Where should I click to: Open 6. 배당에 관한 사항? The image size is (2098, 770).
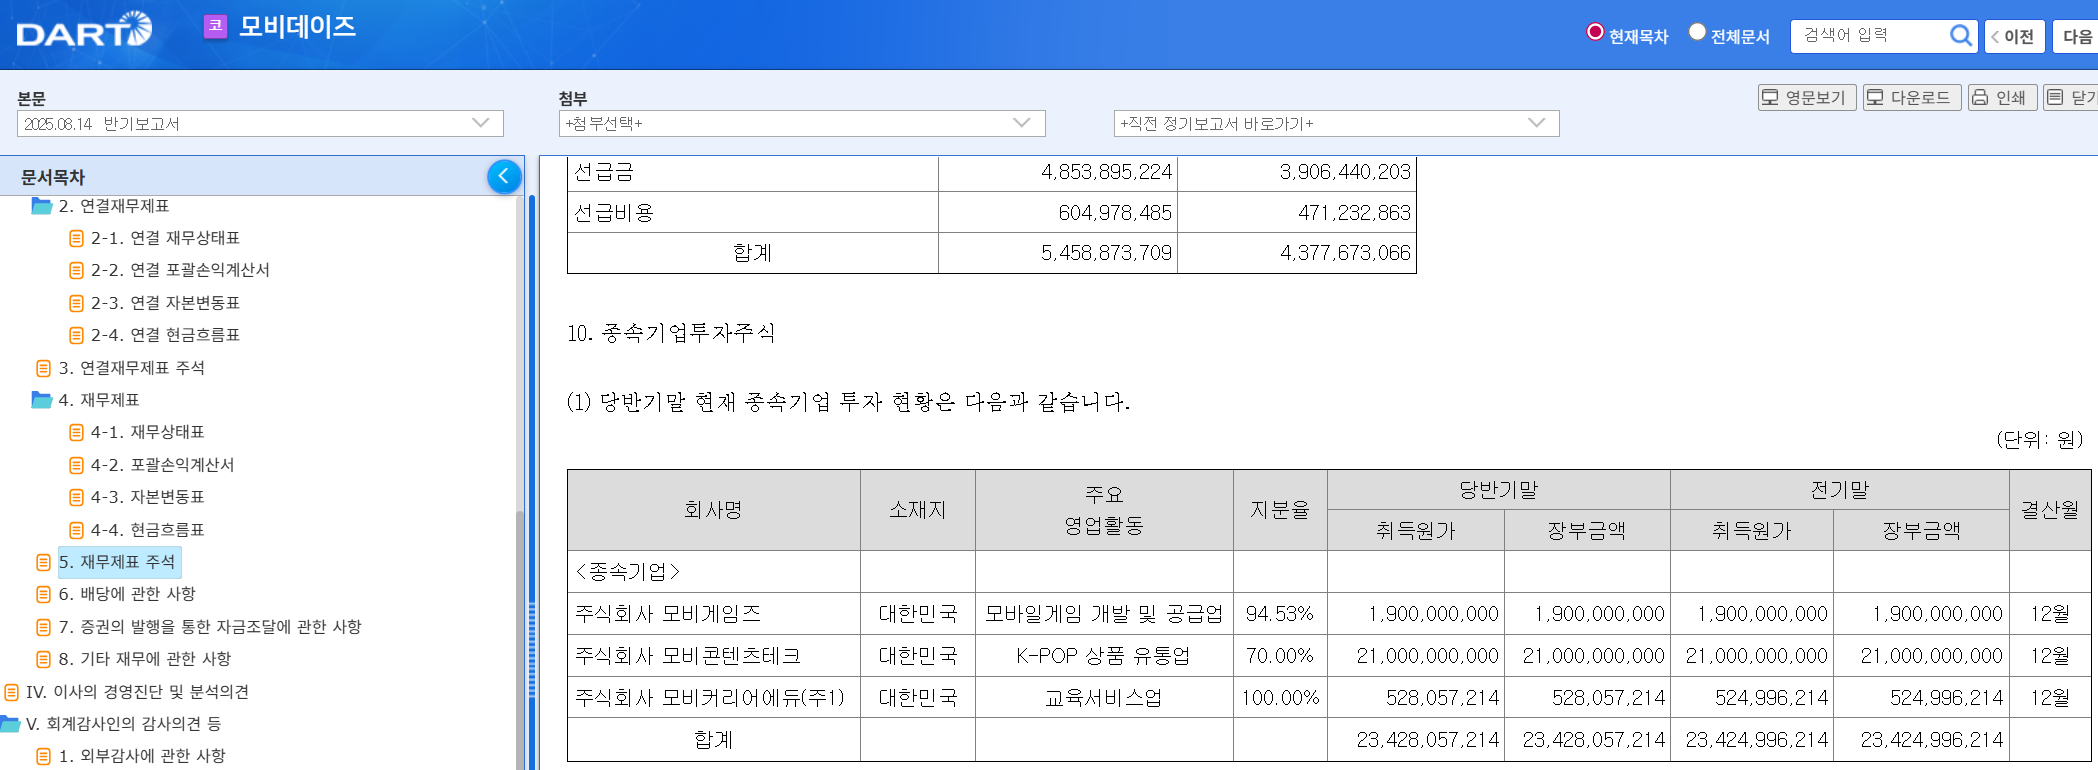127,594
